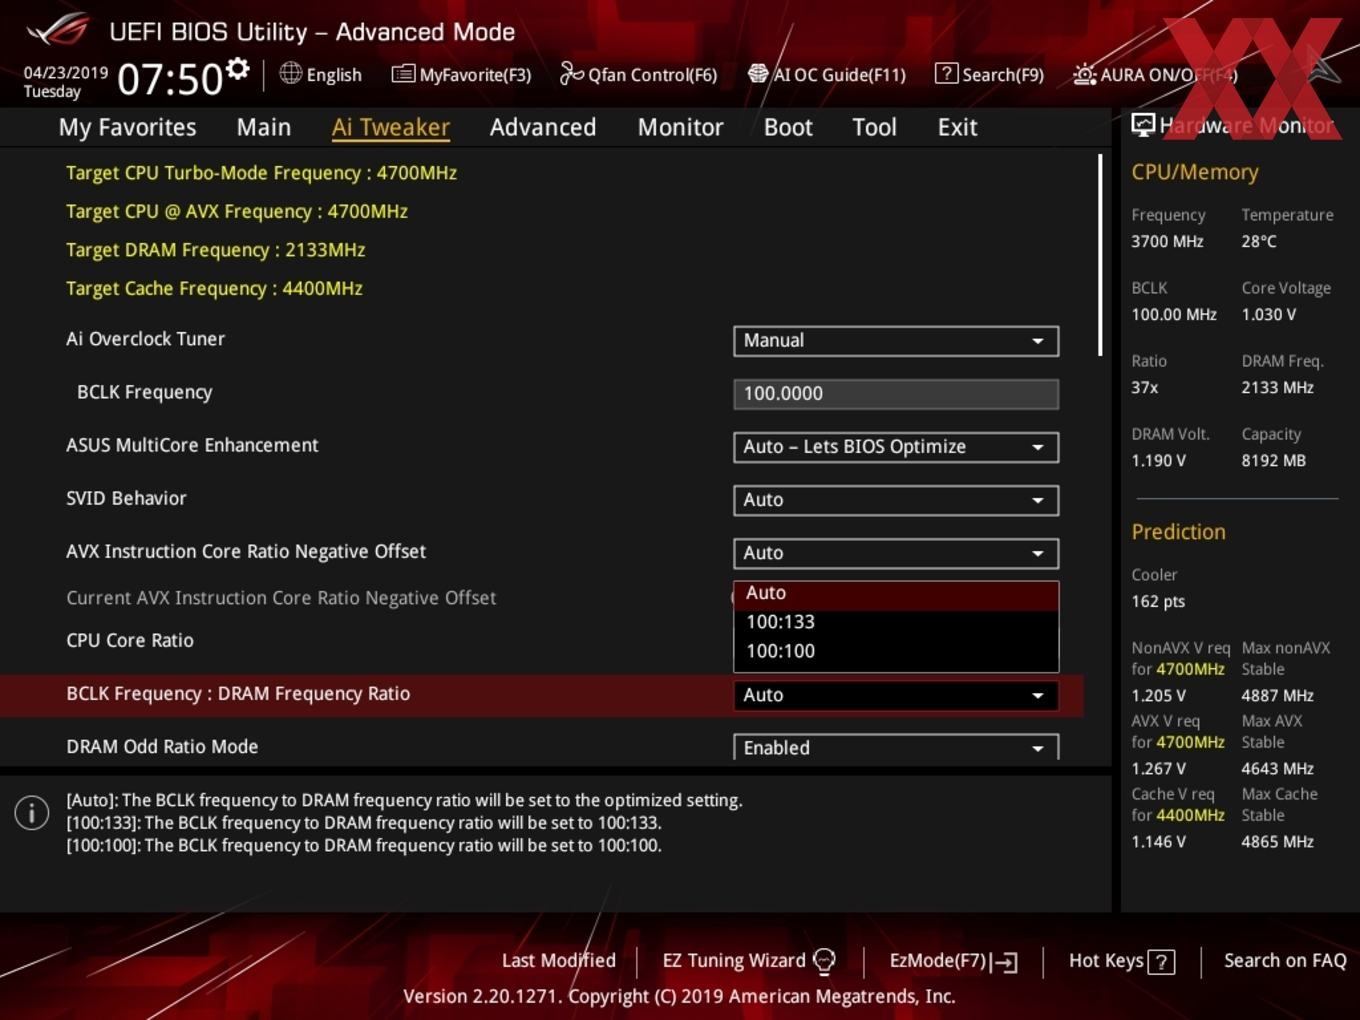This screenshot has height=1020, width=1360.
Task: Select SVID Behavior label
Action: click(x=126, y=498)
